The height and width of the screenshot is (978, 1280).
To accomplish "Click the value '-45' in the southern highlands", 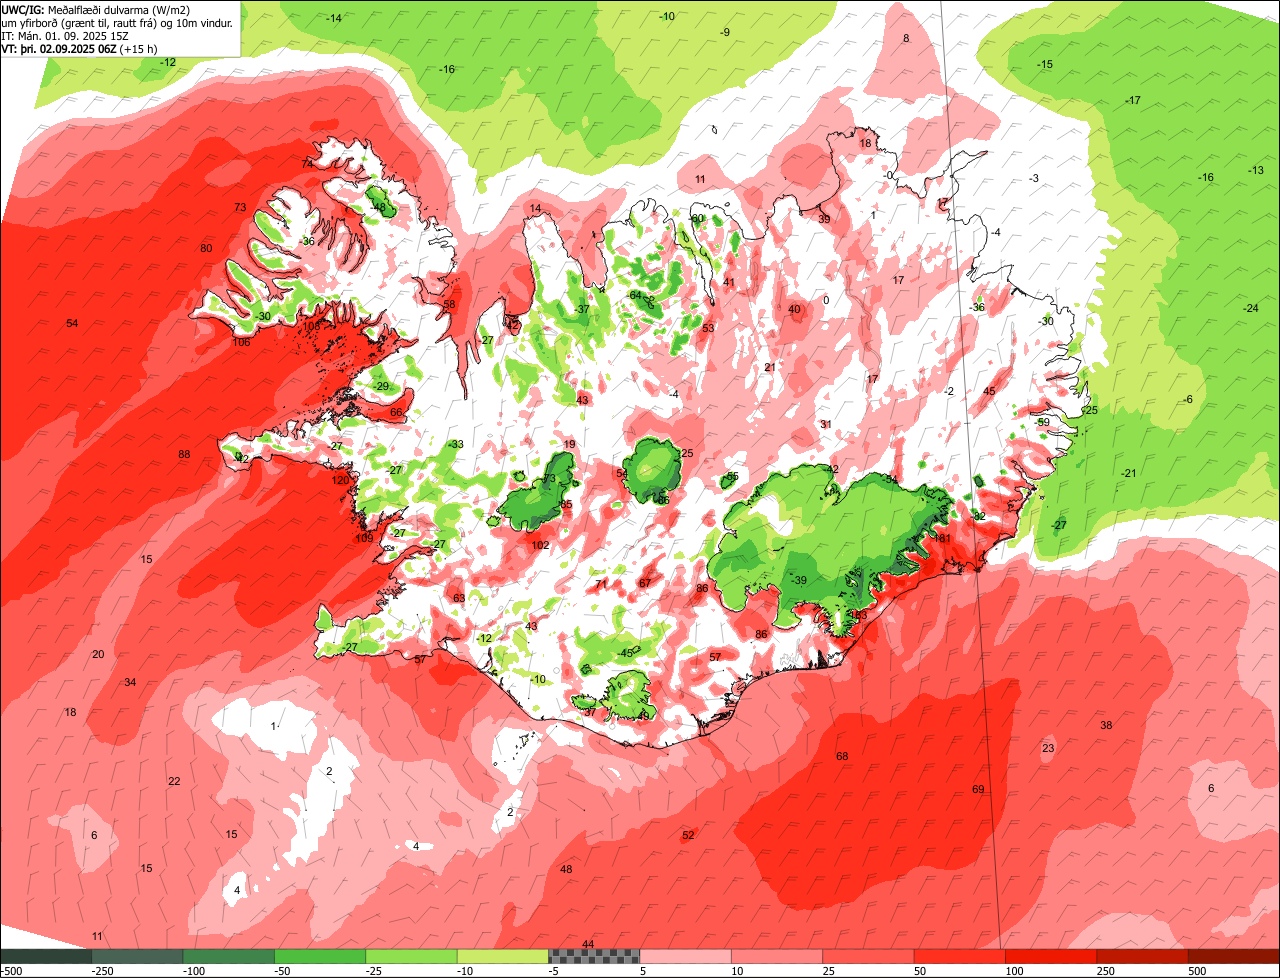I will 627,653.
